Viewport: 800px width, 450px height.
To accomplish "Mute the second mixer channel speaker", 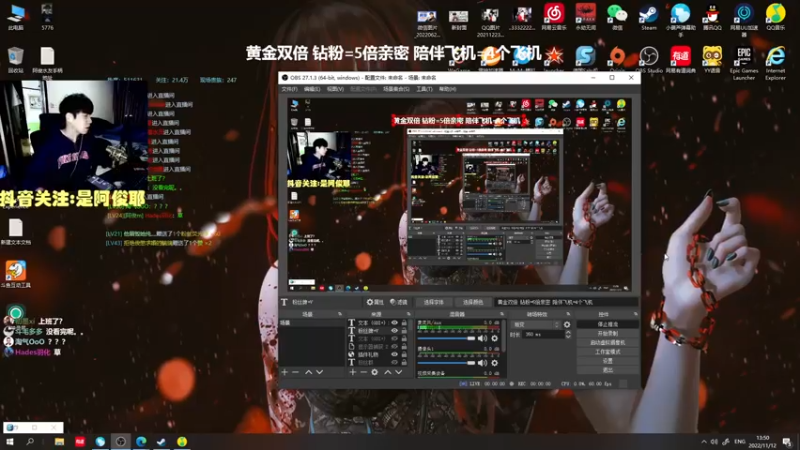I will [x=482, y=363].
